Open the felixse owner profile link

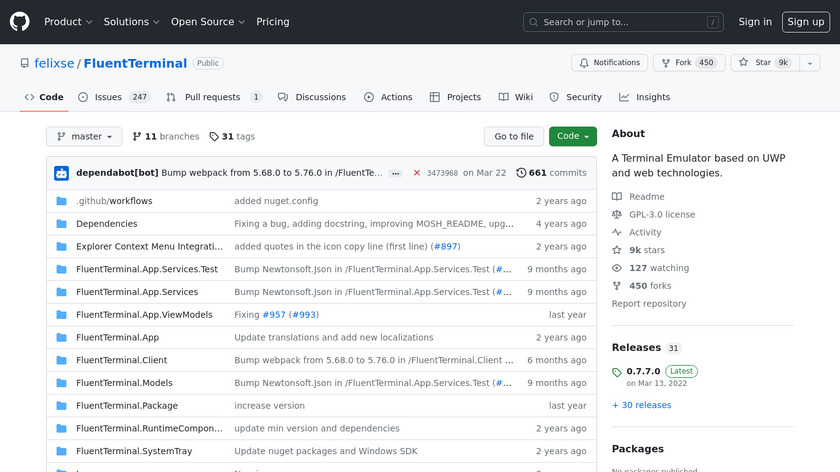tap(54, 63)
